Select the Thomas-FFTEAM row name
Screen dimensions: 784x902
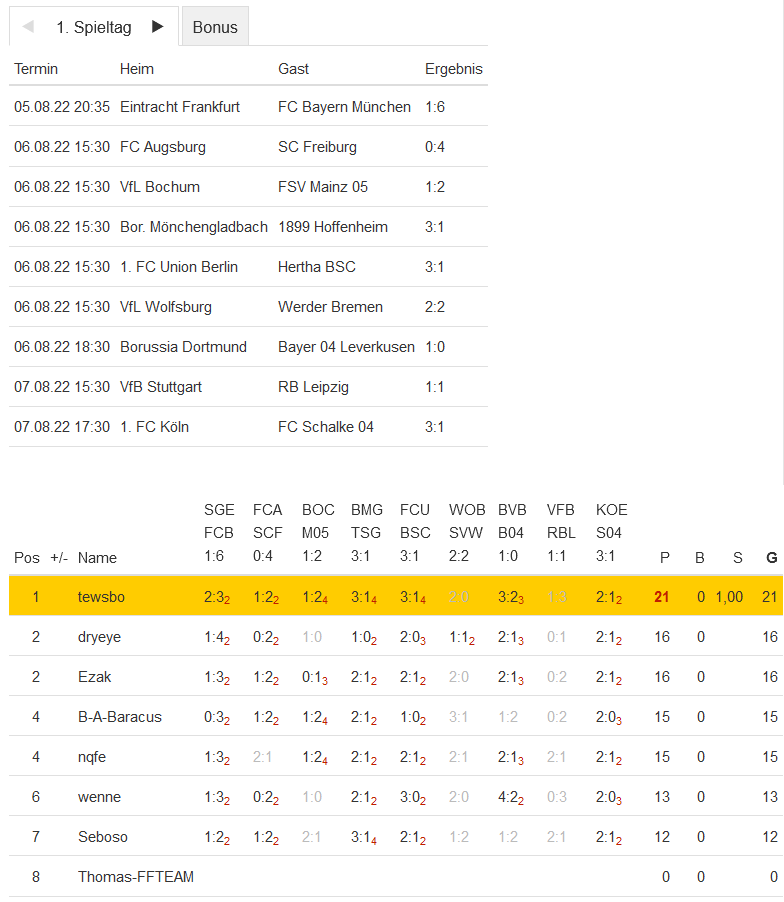tap(136, 877)
